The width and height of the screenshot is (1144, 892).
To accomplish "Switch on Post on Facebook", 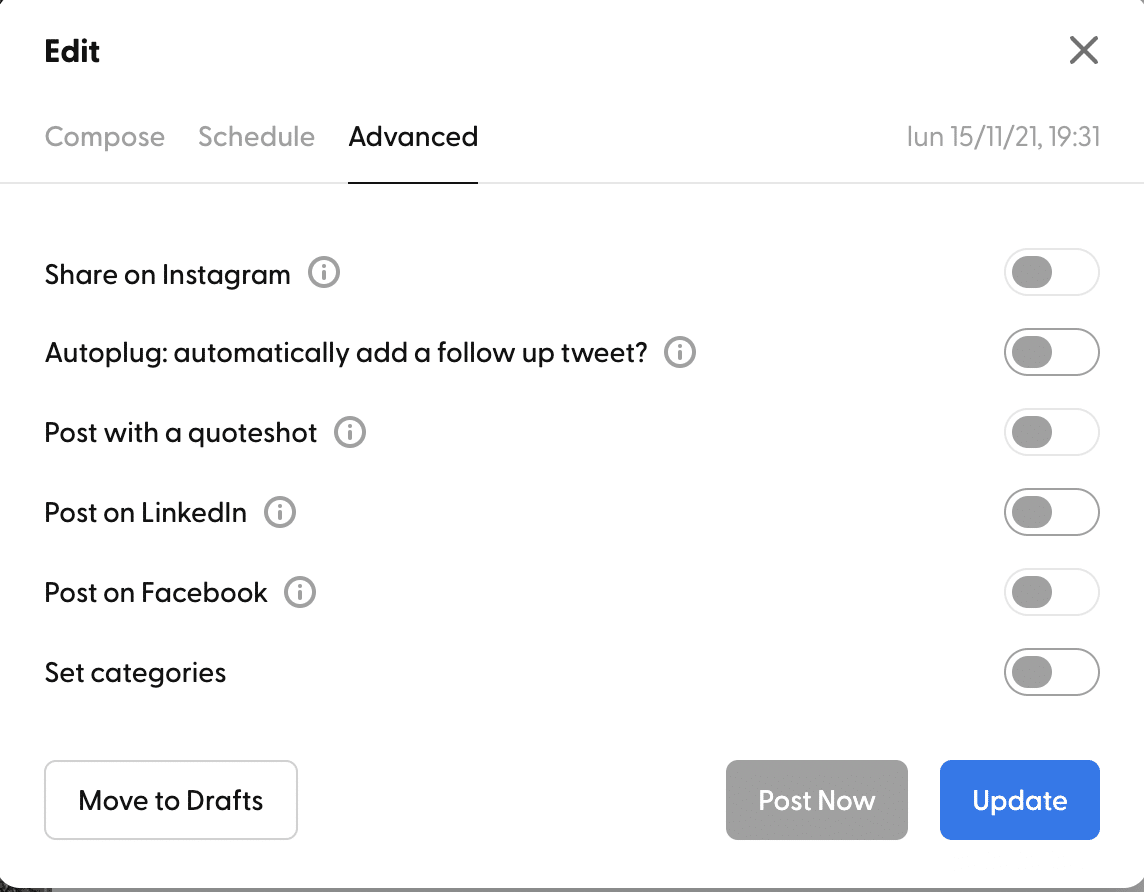I will click(1051, 592).
